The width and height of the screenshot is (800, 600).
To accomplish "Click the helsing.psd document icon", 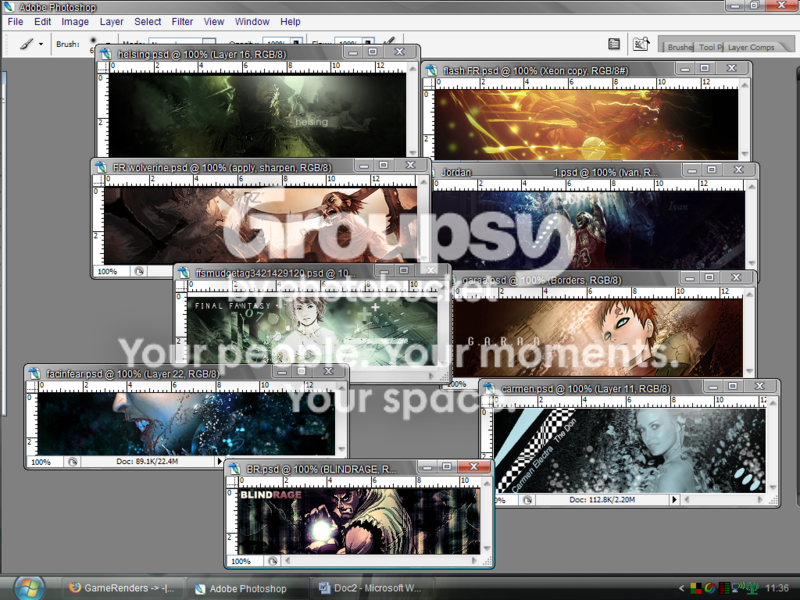I will [106, 54].
